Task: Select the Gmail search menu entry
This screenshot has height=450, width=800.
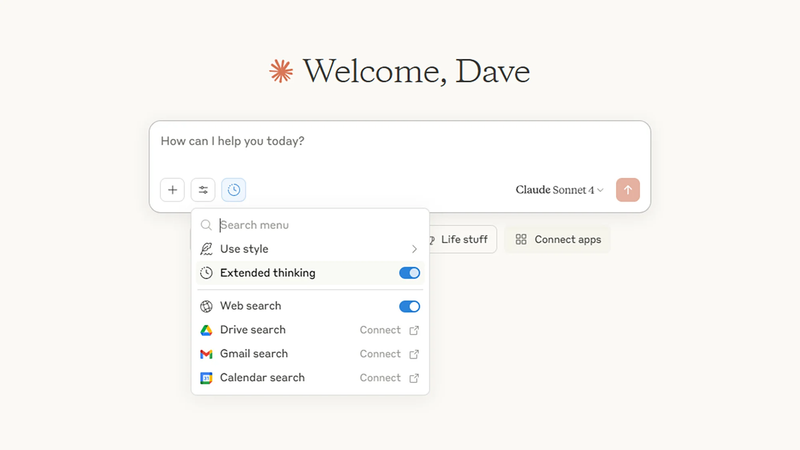Action: [310, 354]
